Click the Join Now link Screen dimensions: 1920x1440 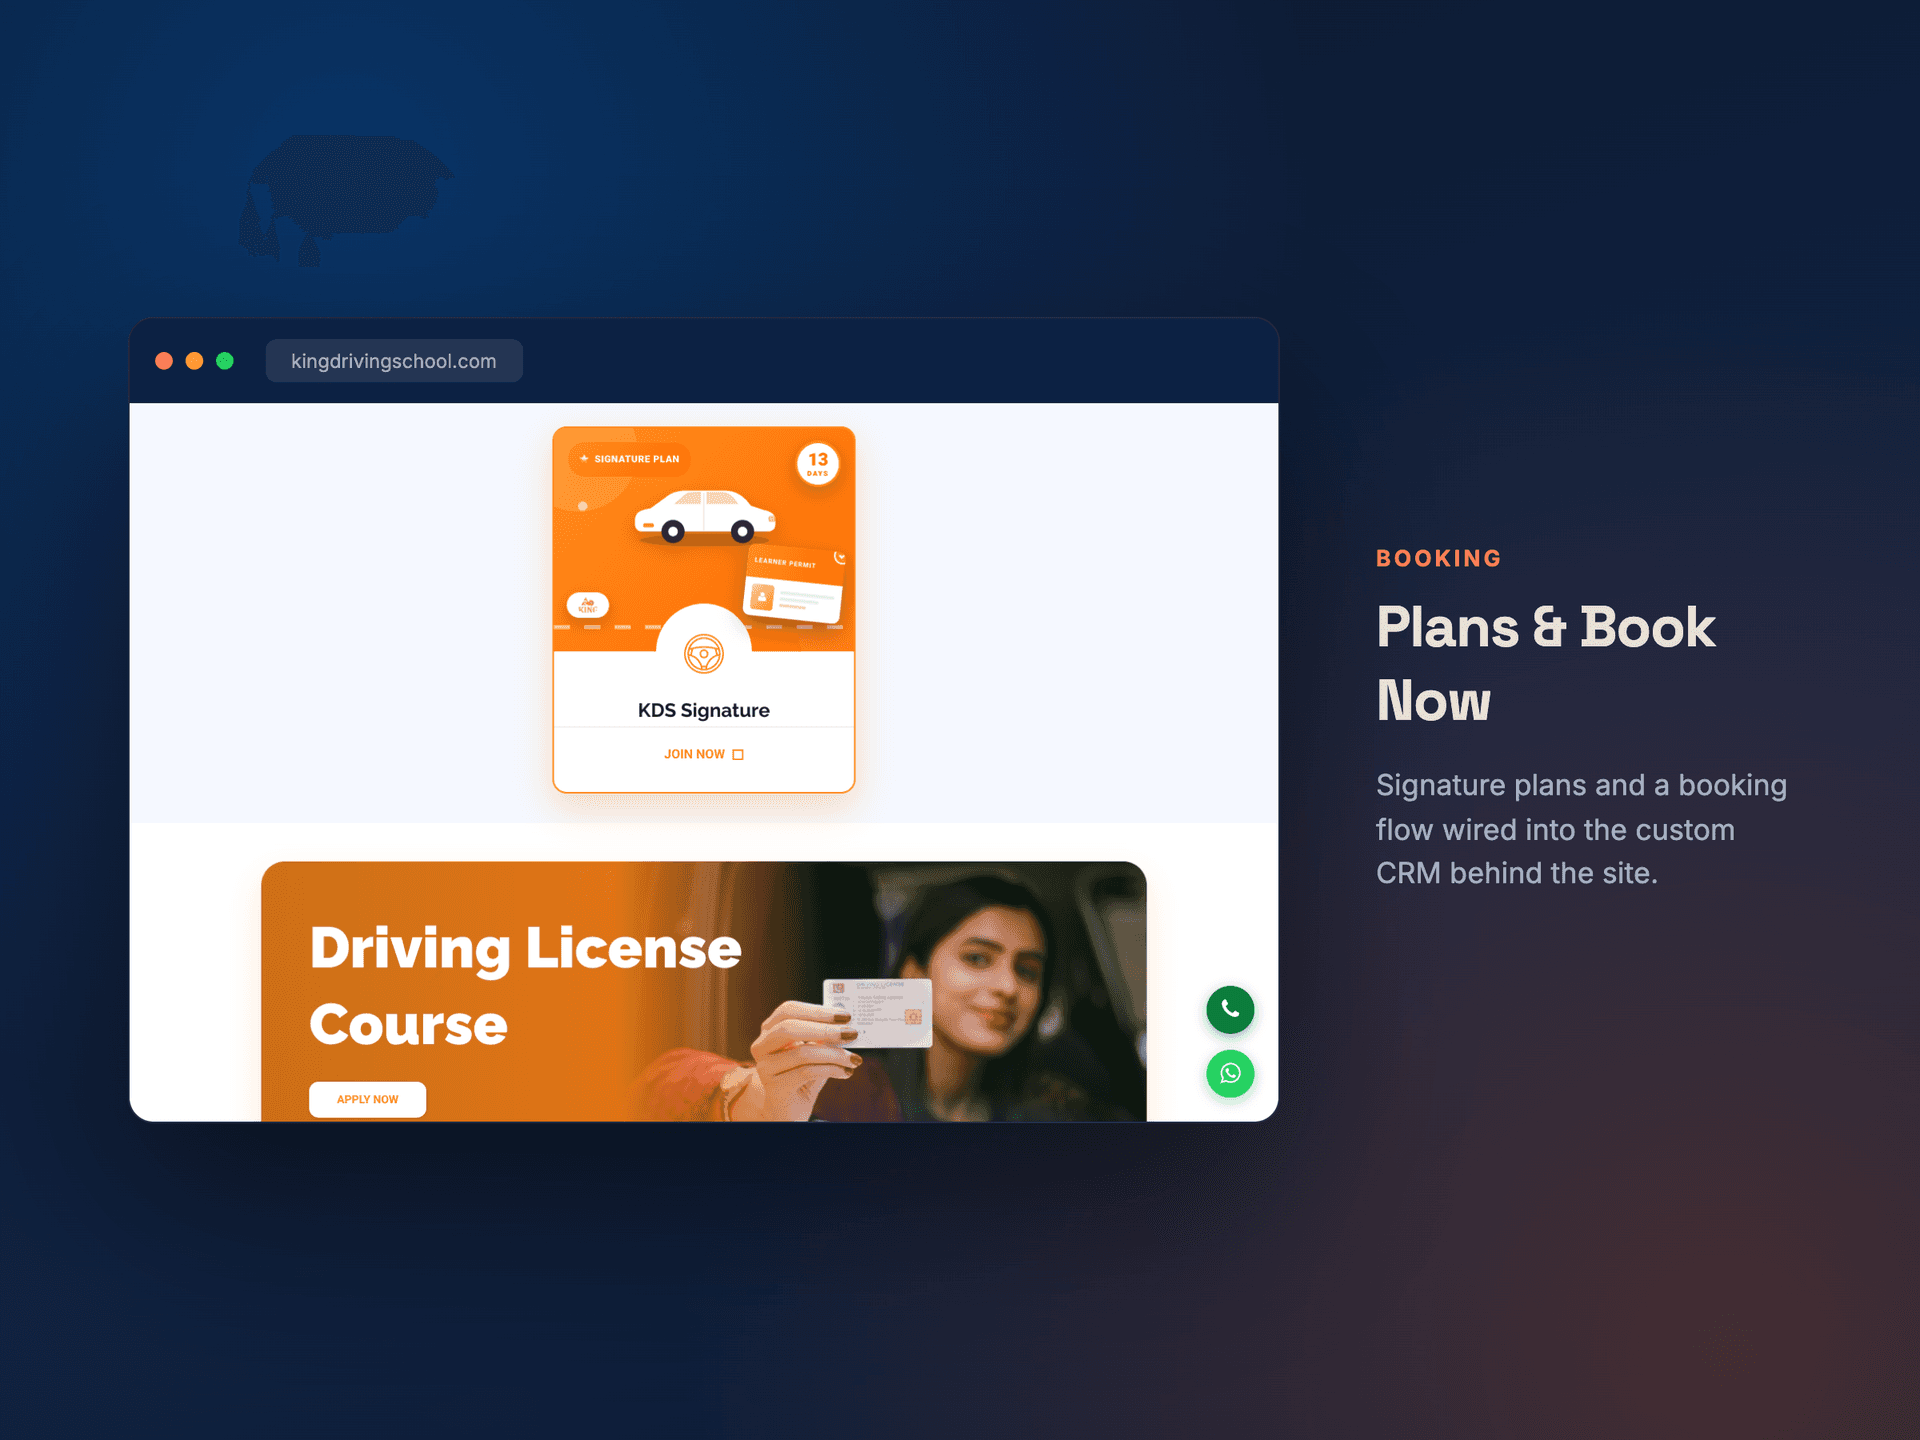694,754
